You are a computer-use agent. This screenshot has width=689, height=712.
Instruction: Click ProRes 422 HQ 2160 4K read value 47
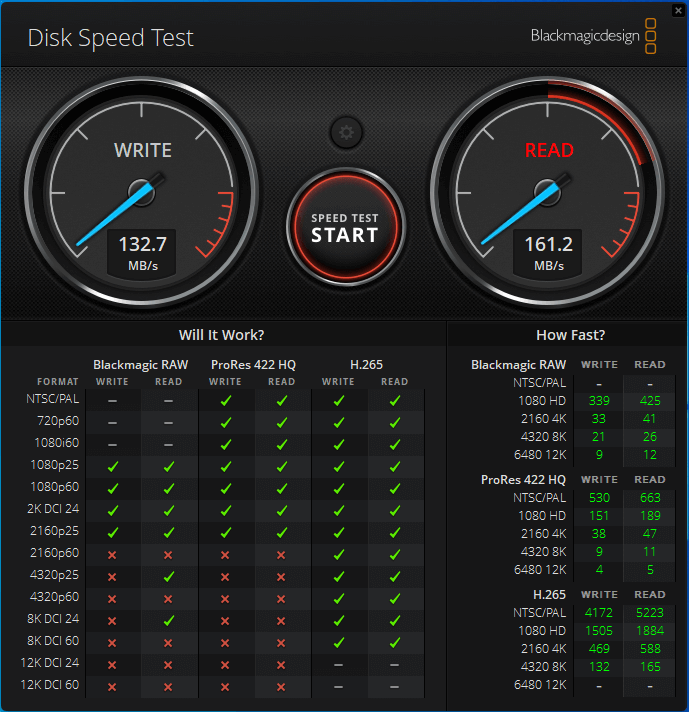[x=650, y=534]
